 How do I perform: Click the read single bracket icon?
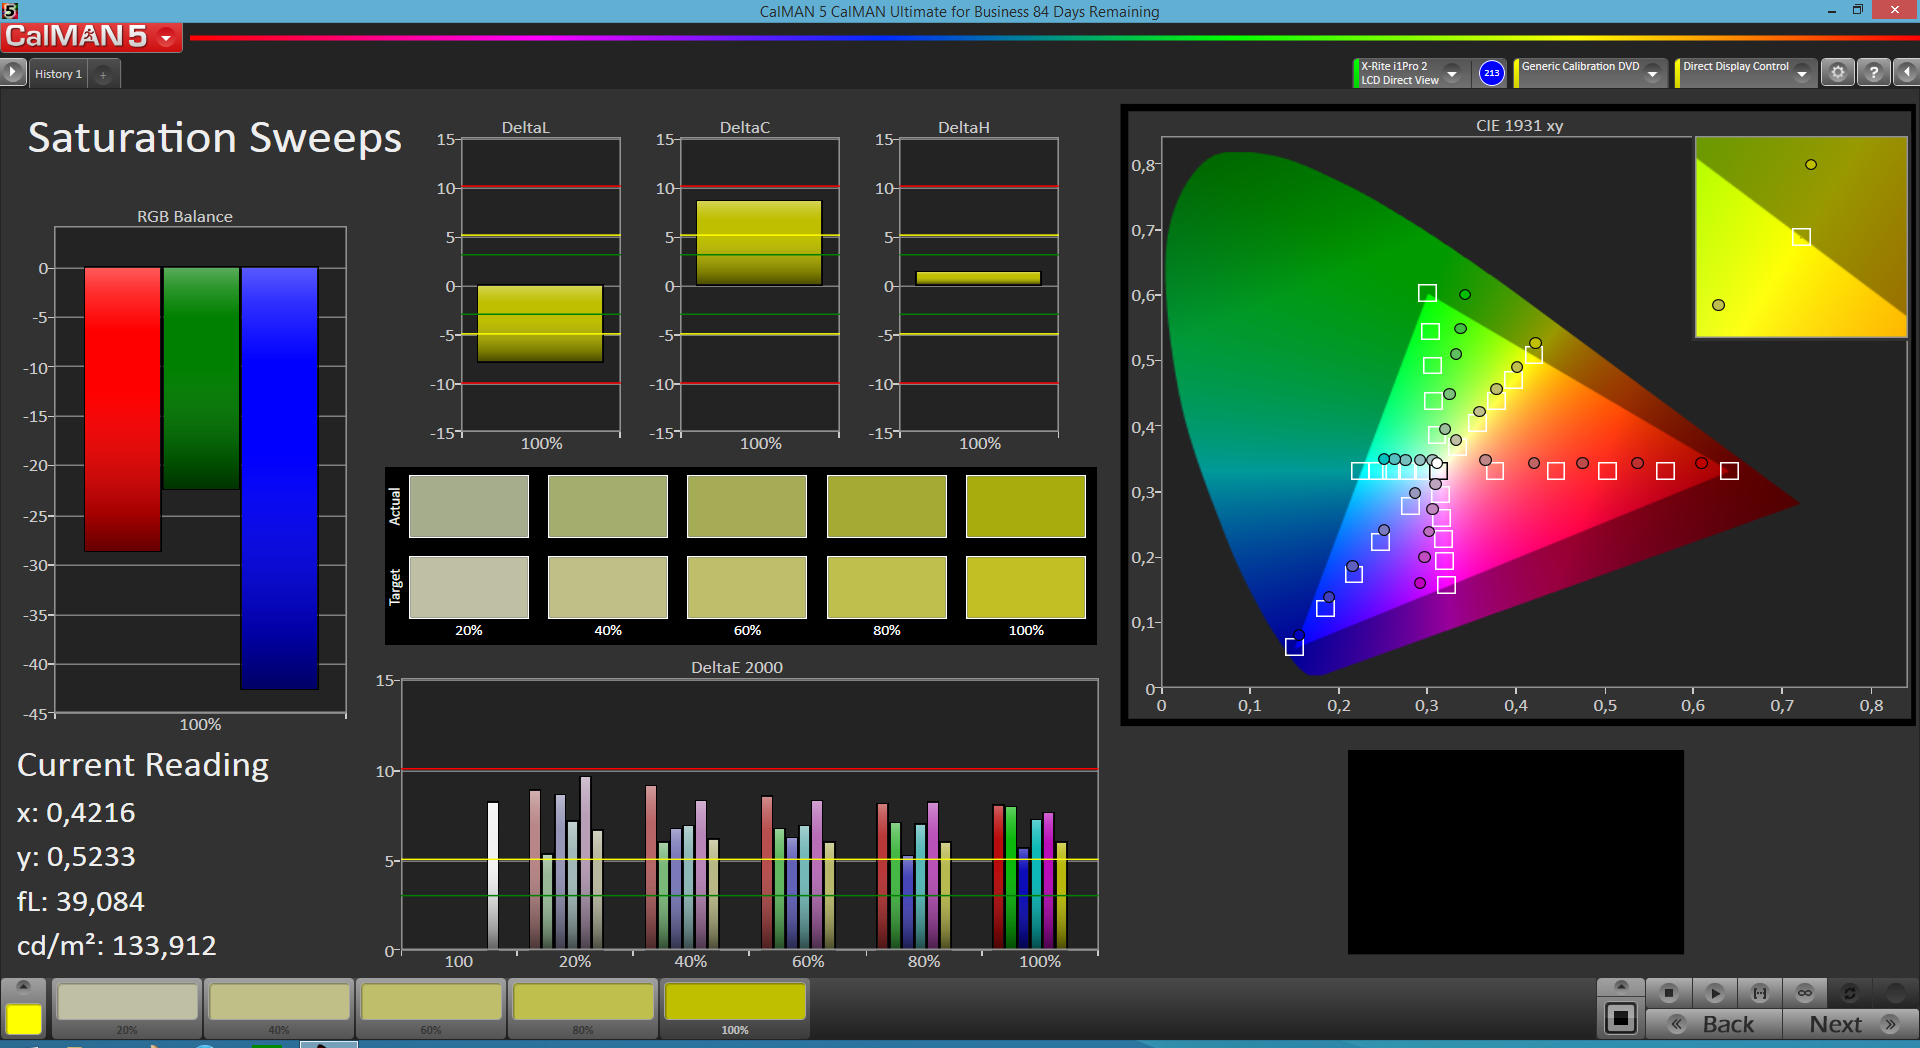tap(1759, 993)
